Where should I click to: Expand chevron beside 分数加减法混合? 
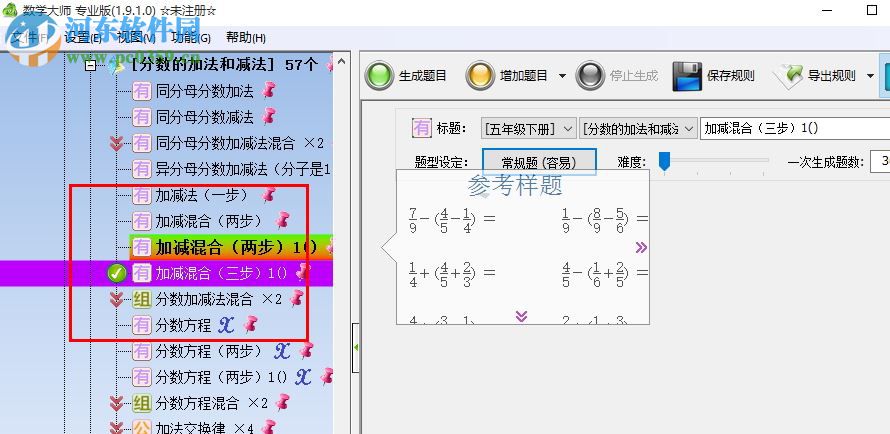click(x=116, y=300)
